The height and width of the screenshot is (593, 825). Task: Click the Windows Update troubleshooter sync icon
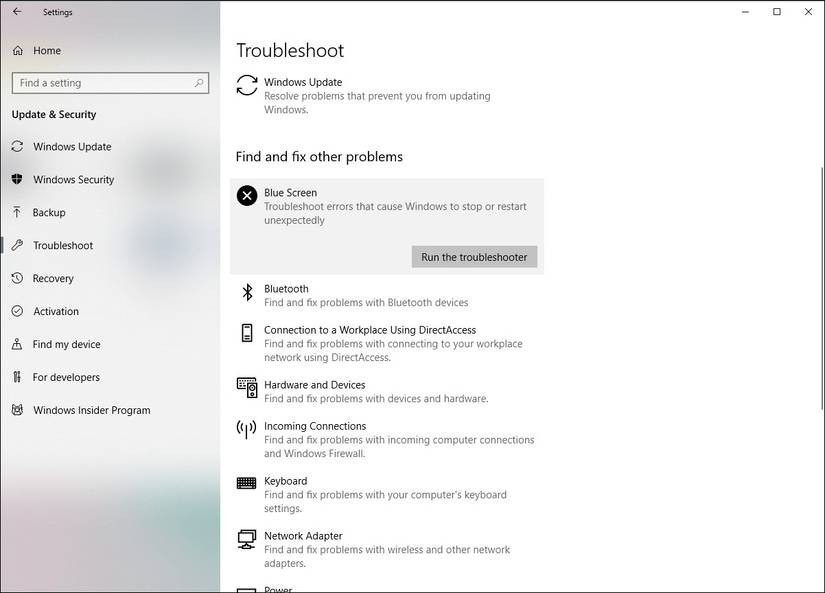click(x=247, y=85)
